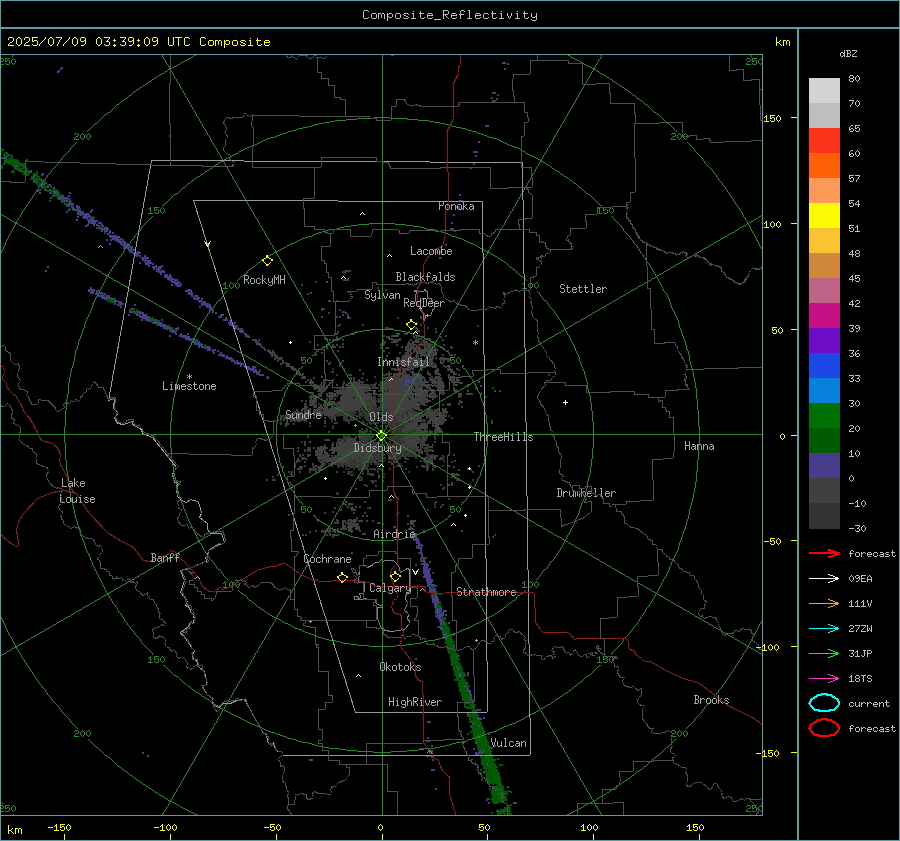
Task: Click the Airdrie label
Action: pos(394,534)
